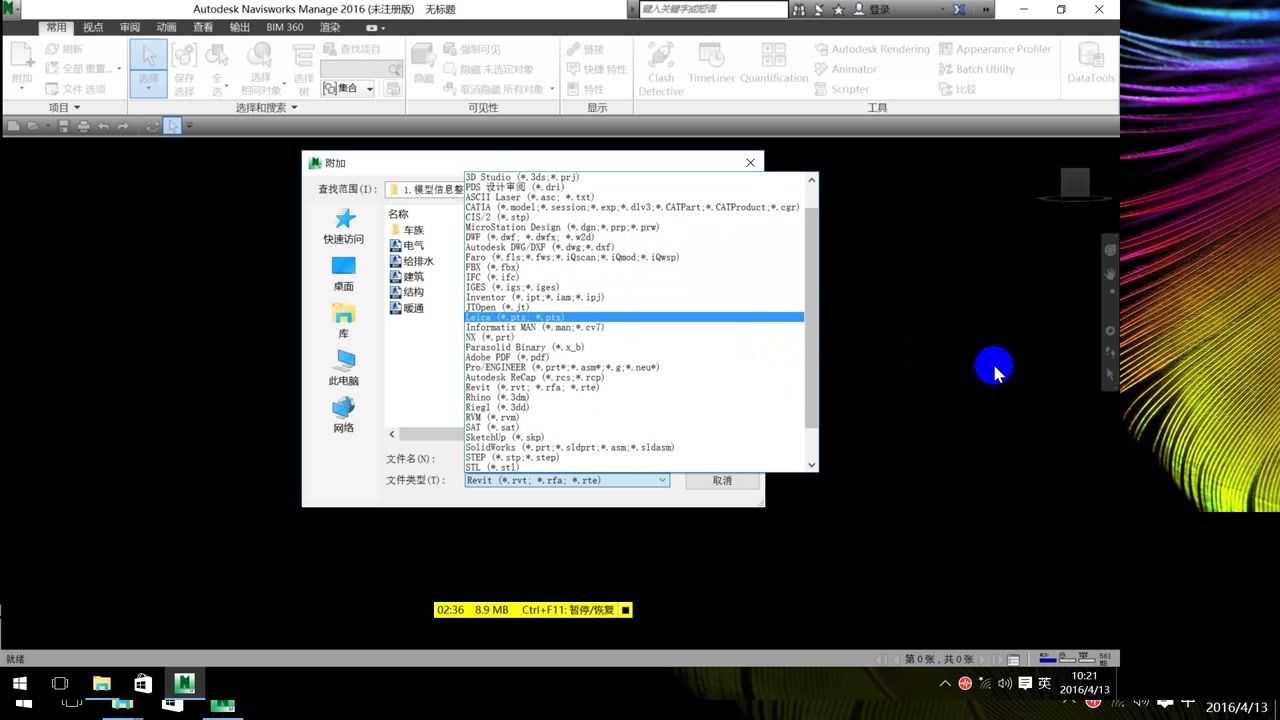Expand the 选择和搜索 panel arrow
The height and width of the screenshot is (720, 1280).
(294, 108)
